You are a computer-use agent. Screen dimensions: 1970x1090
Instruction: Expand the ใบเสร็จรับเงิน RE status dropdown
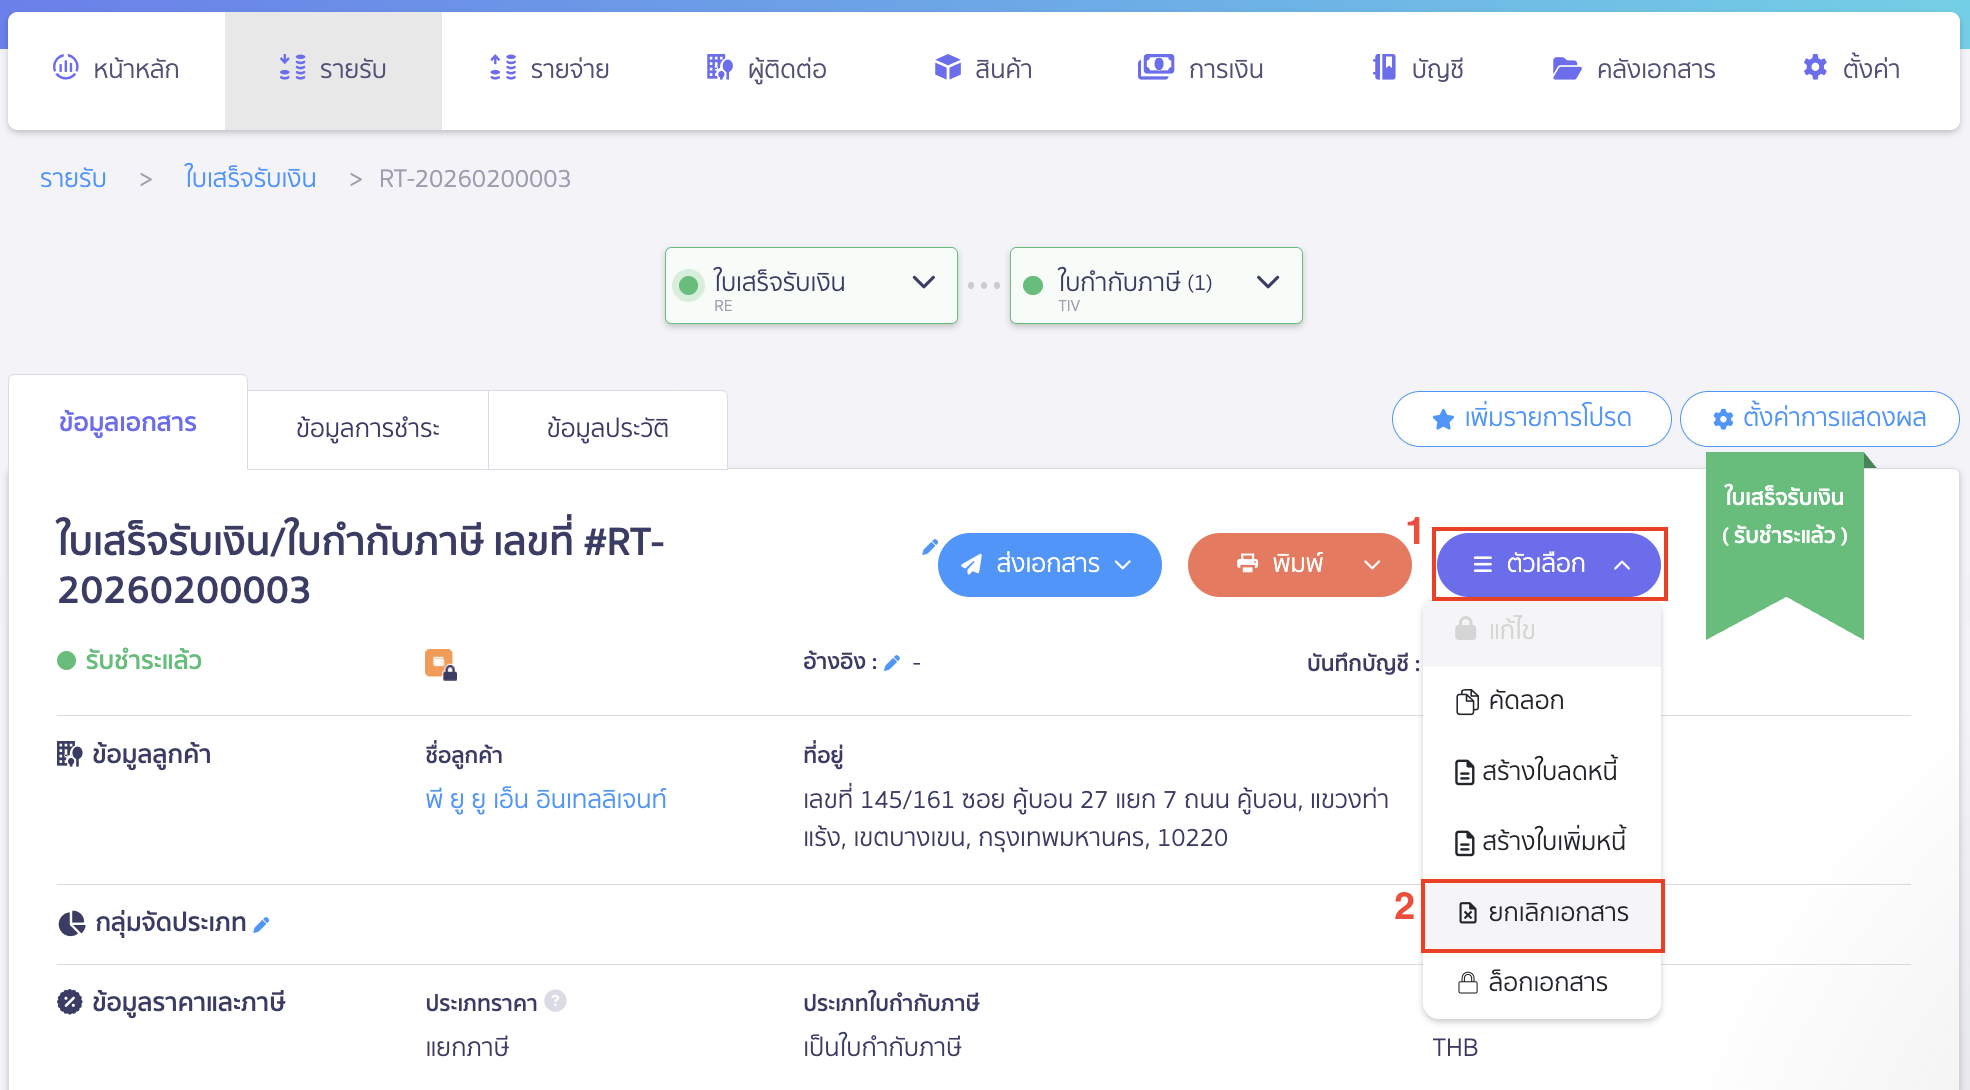pos(924,283)
